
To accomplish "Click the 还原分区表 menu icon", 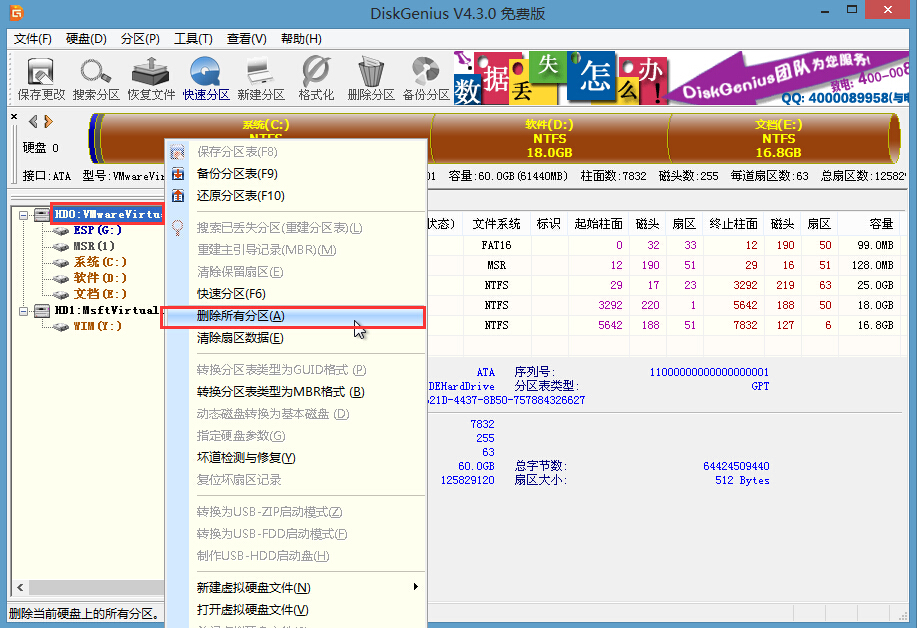I will tap(178, 196).
